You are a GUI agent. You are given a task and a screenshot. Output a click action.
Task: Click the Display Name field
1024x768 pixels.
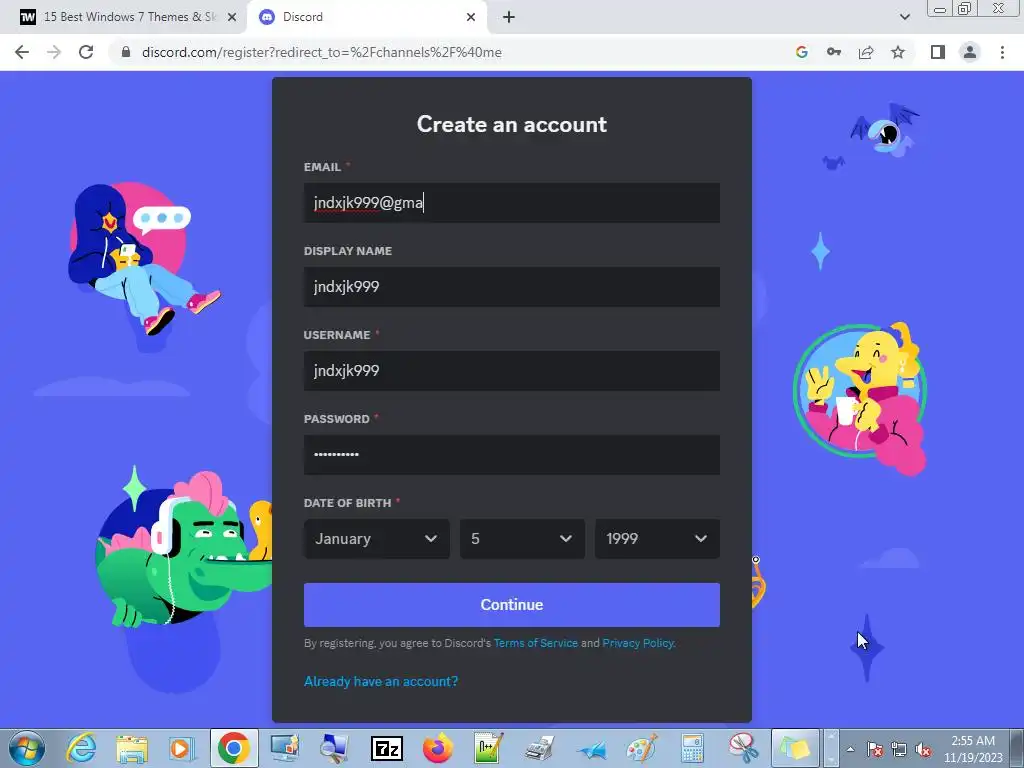511,287
